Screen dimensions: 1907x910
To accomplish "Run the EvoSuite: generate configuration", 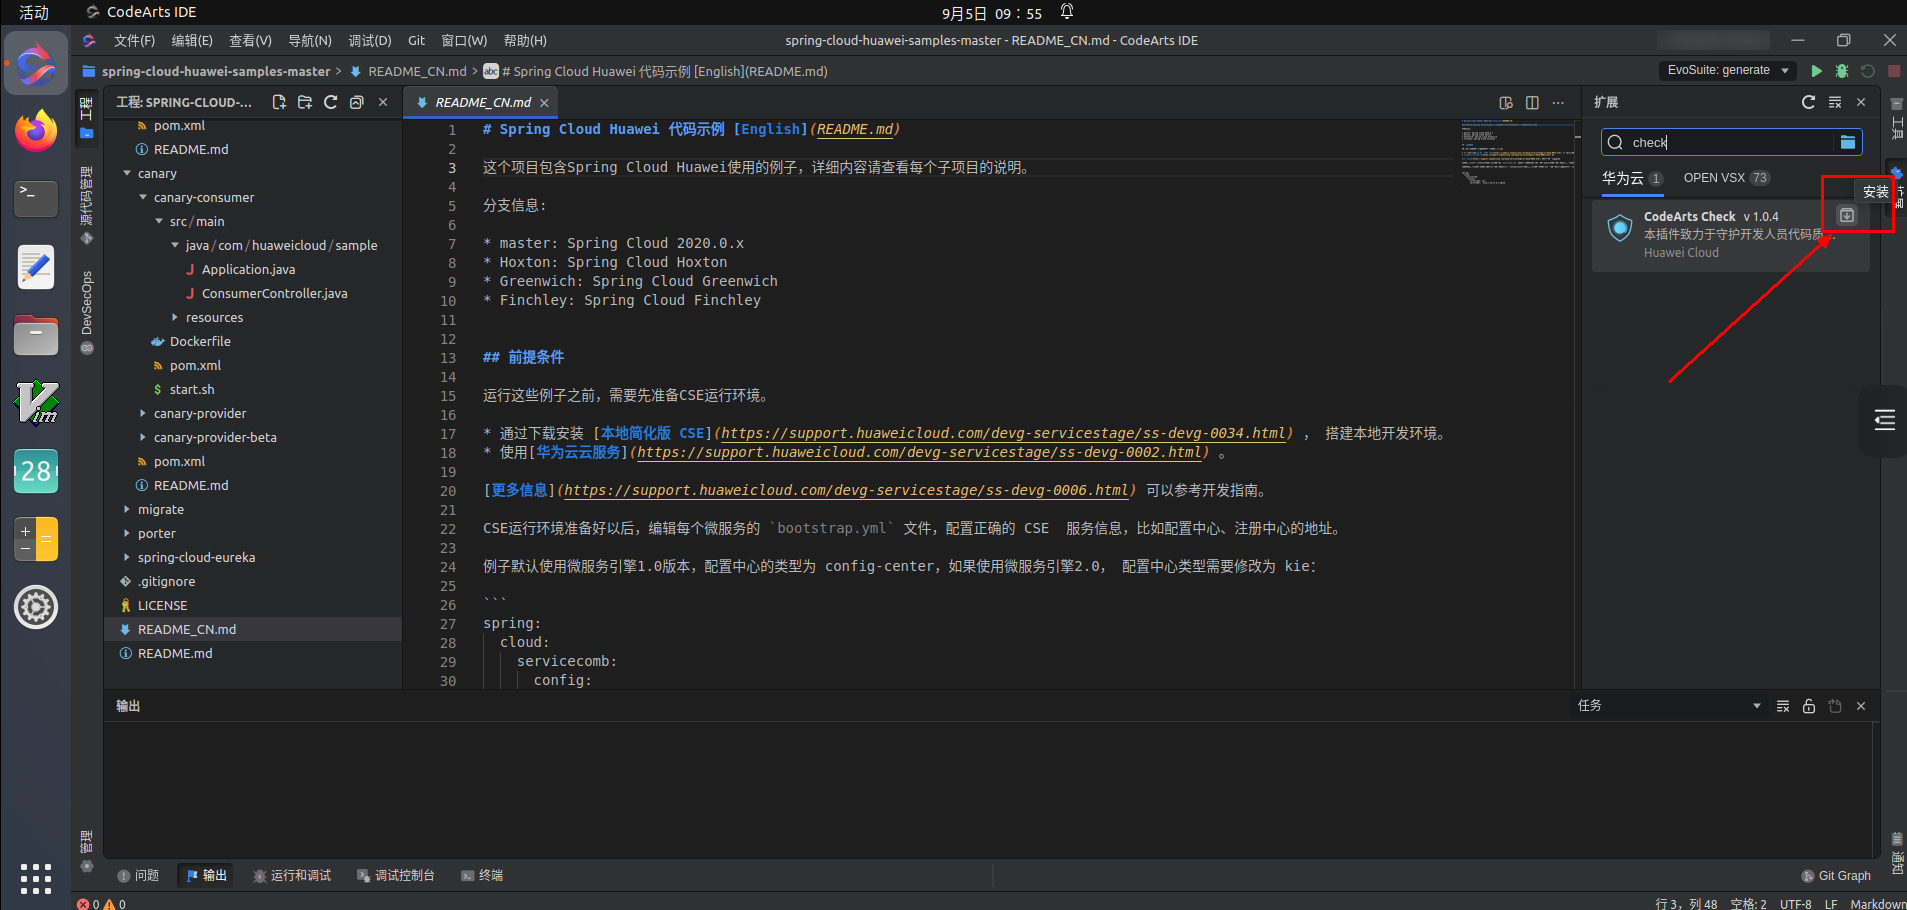I will [x=1816, y=71].
